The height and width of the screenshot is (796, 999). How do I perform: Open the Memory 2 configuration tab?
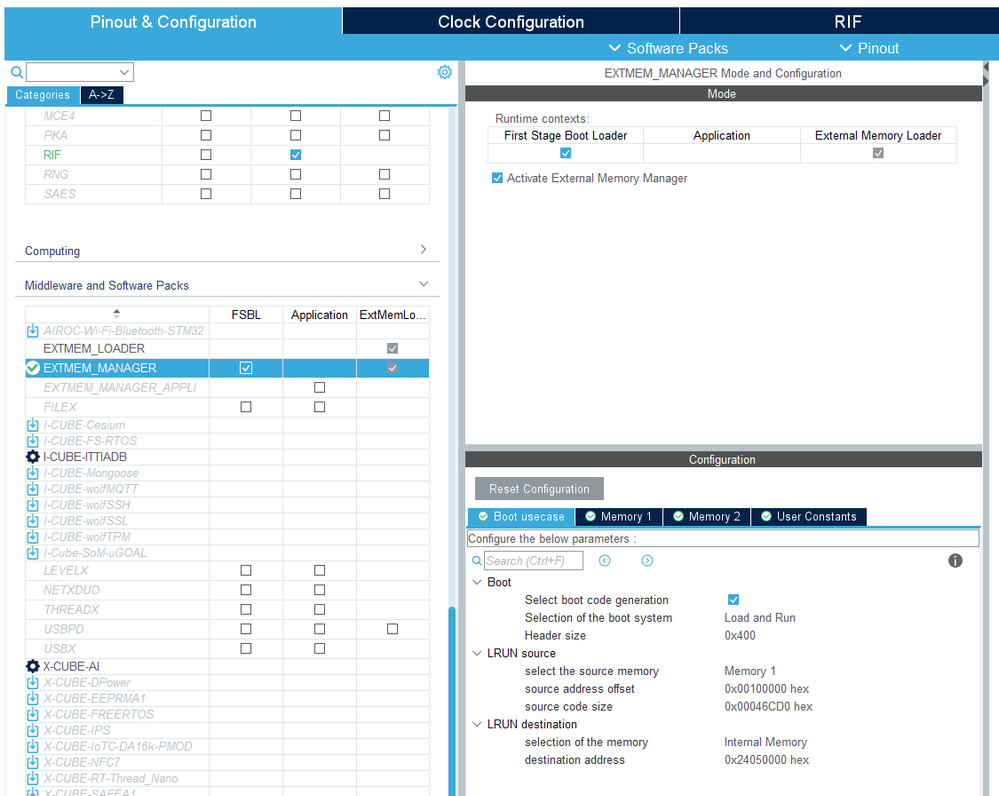[x=707, y=517]
